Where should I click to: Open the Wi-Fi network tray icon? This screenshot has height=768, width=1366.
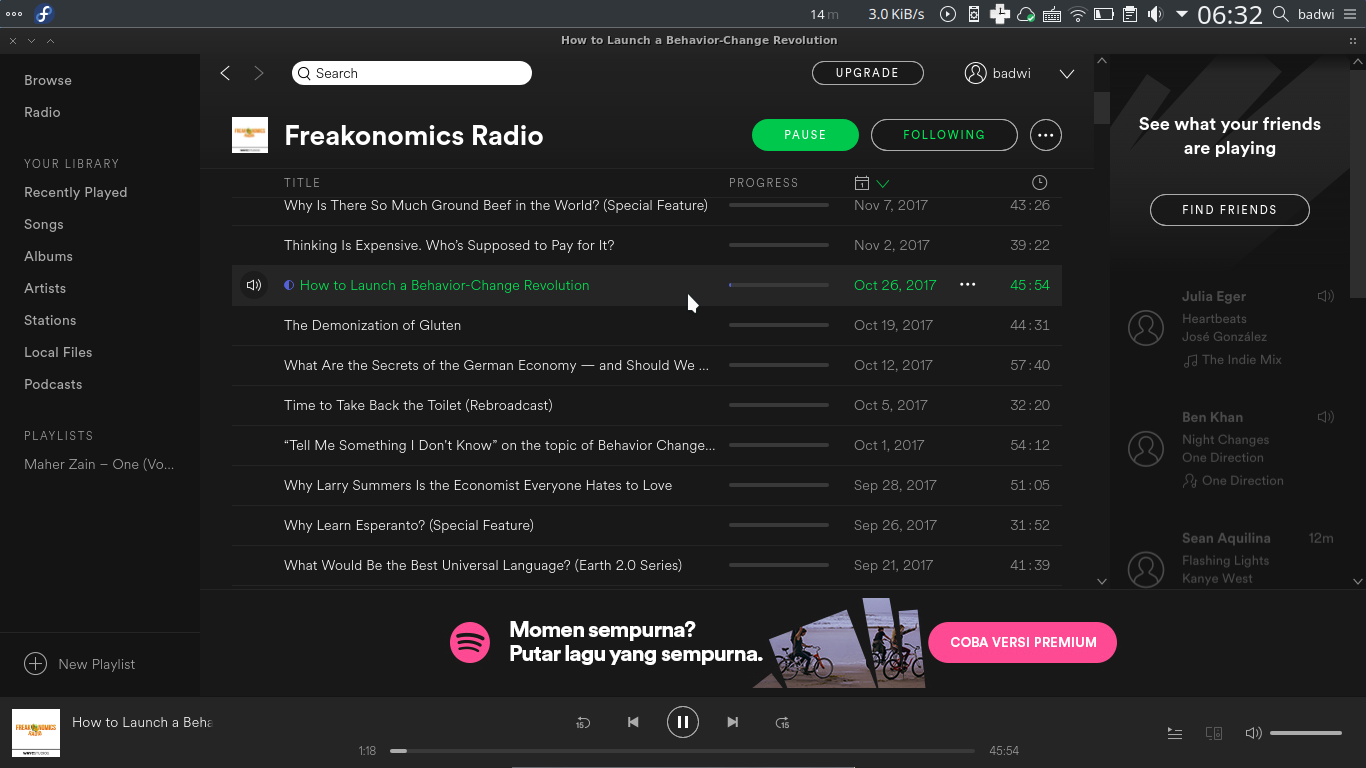1078,14
